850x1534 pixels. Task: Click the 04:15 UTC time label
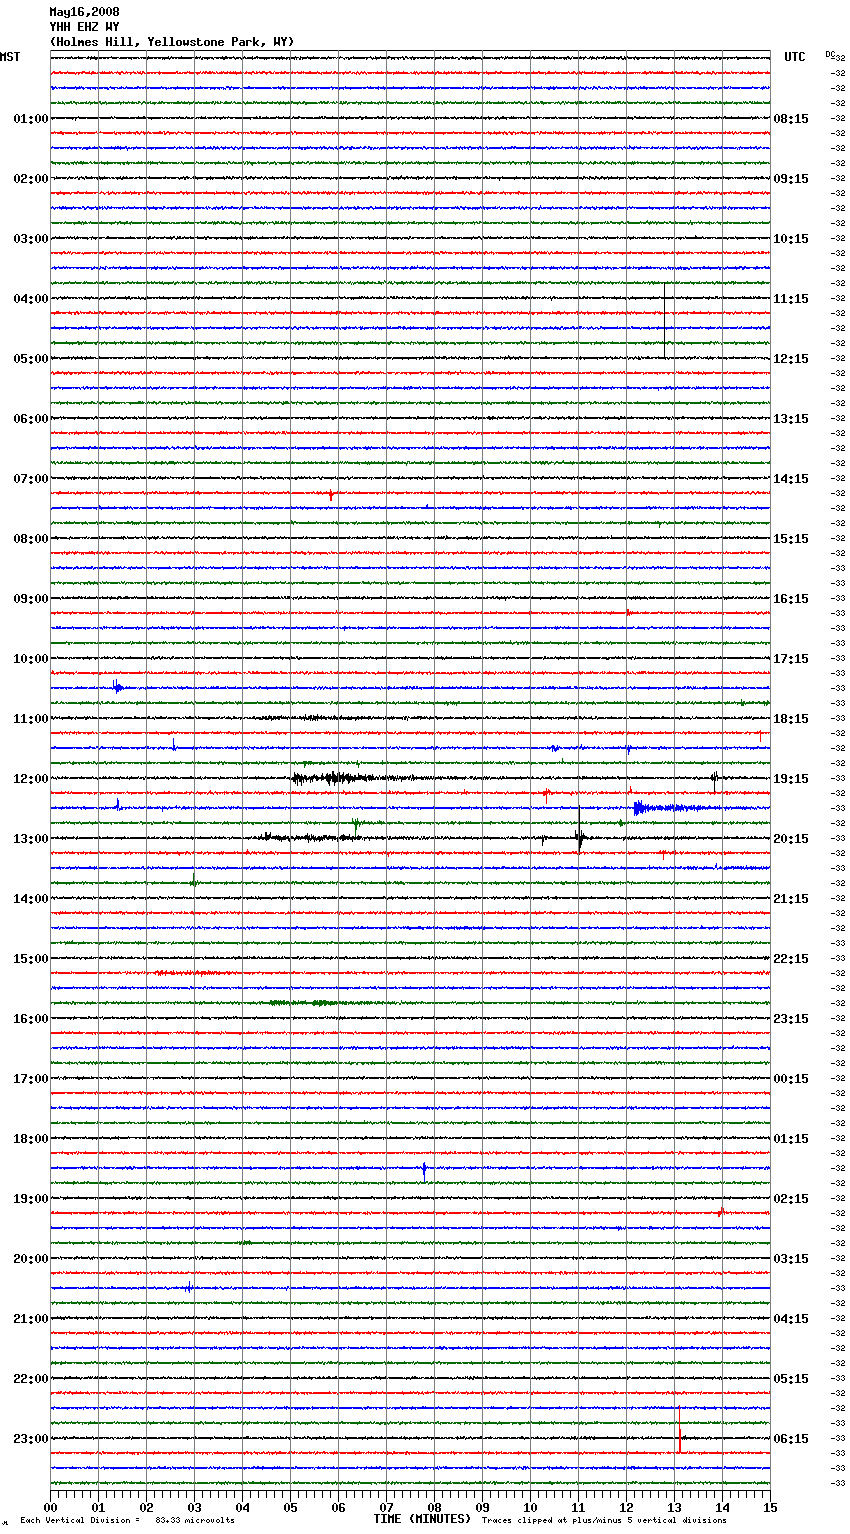pos(791,1319)
